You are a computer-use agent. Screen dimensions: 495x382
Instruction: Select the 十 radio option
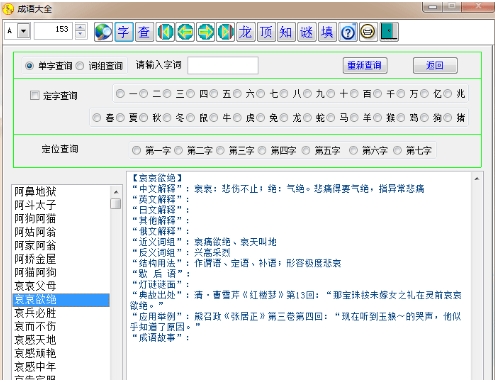330,94
